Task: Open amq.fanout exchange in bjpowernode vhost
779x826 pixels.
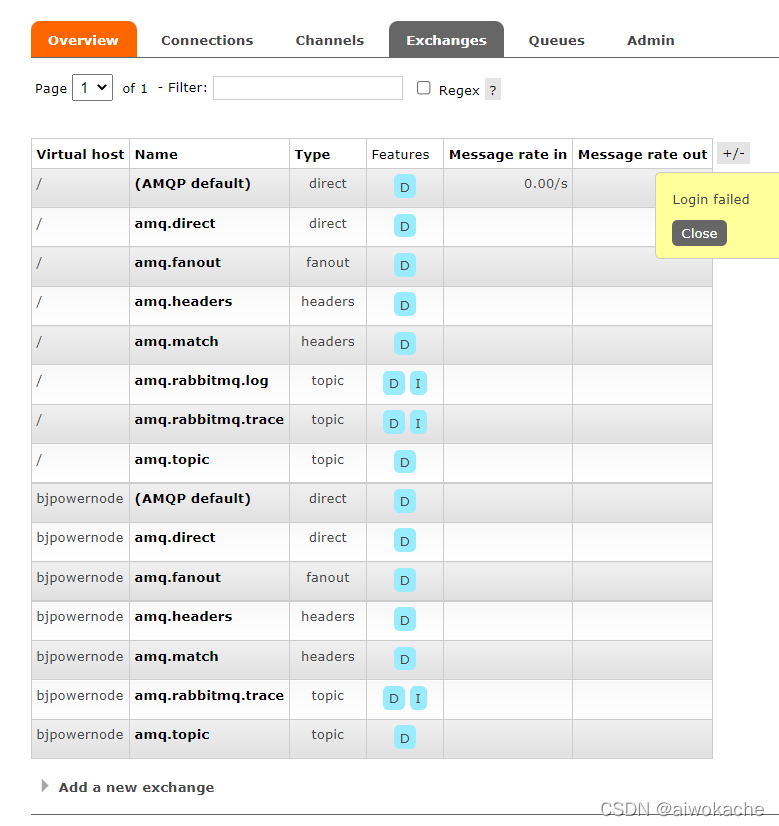Action: tap(178, 577)
